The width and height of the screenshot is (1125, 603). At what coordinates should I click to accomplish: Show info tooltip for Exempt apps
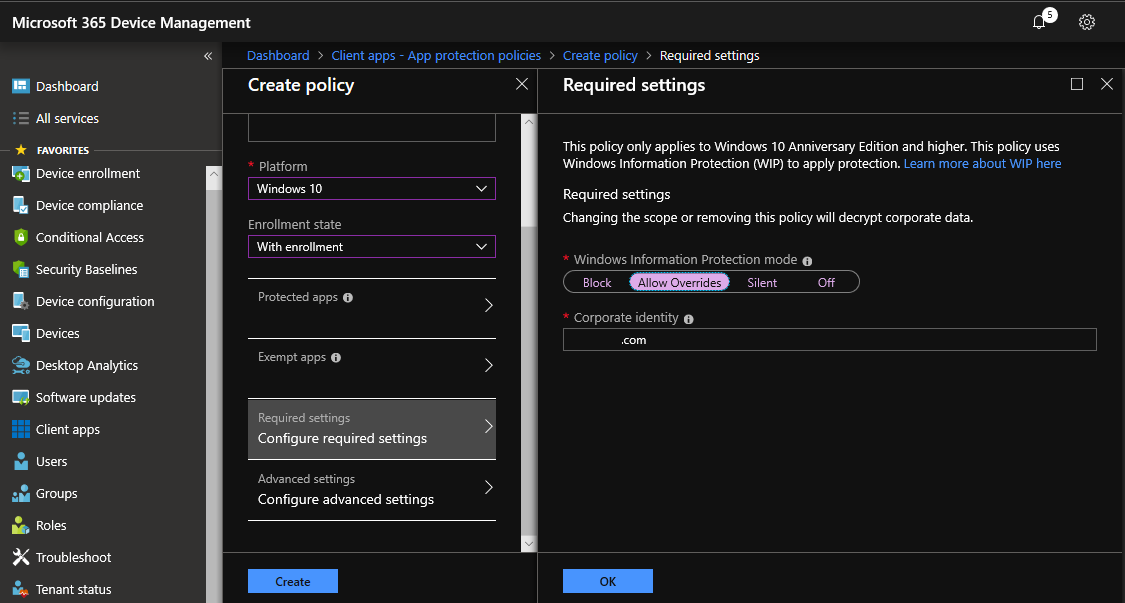pyautogui.click(x=336, y=357)
